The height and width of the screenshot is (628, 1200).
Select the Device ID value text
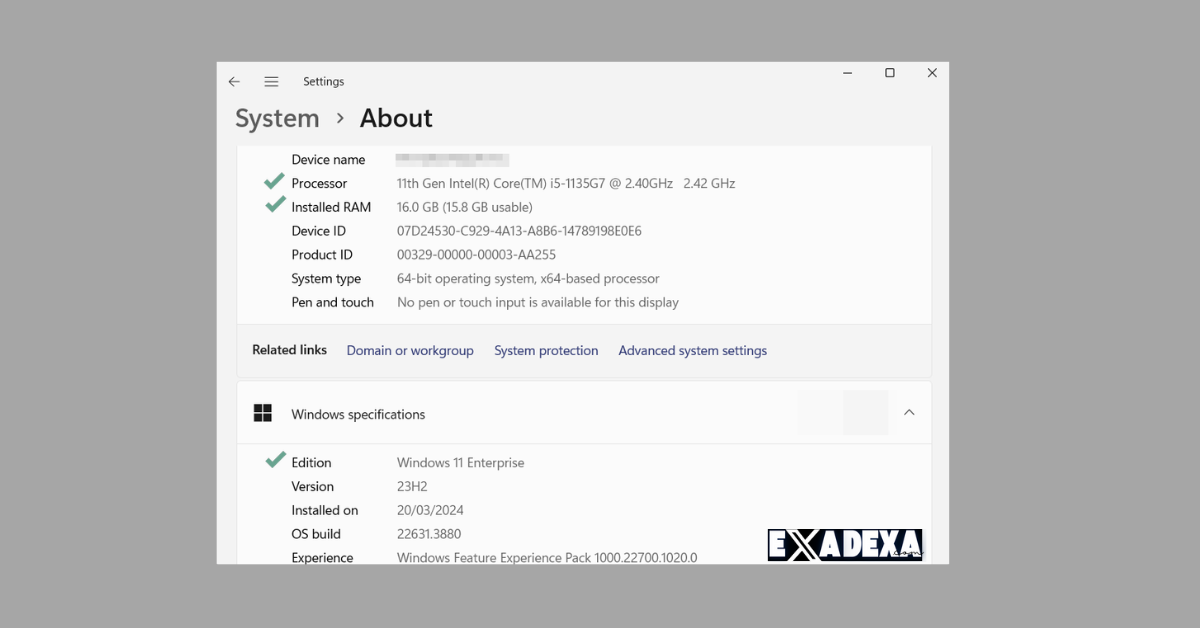(518, 230)
